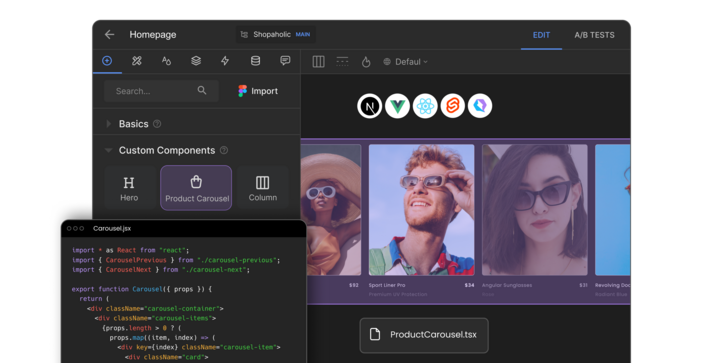The width and height of the screenshot is (705, 363).
Task: Open the Default locale dropdown
Action: pos(406,62)
